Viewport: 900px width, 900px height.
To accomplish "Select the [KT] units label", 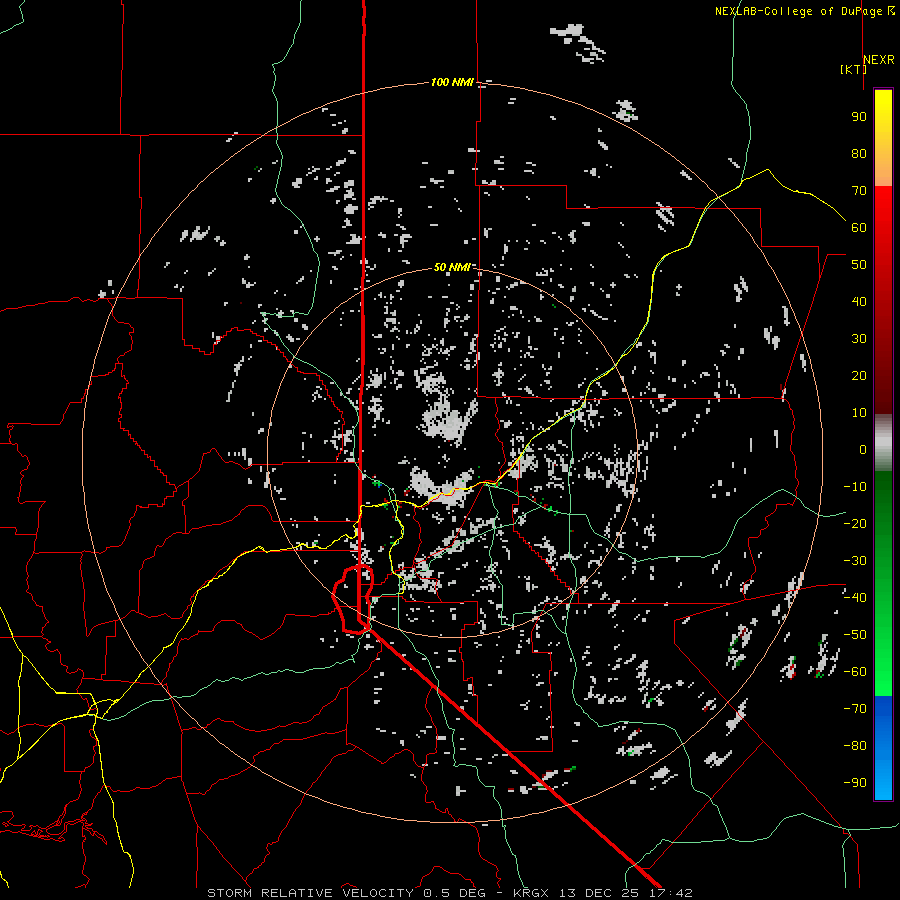I will [854, 69].
